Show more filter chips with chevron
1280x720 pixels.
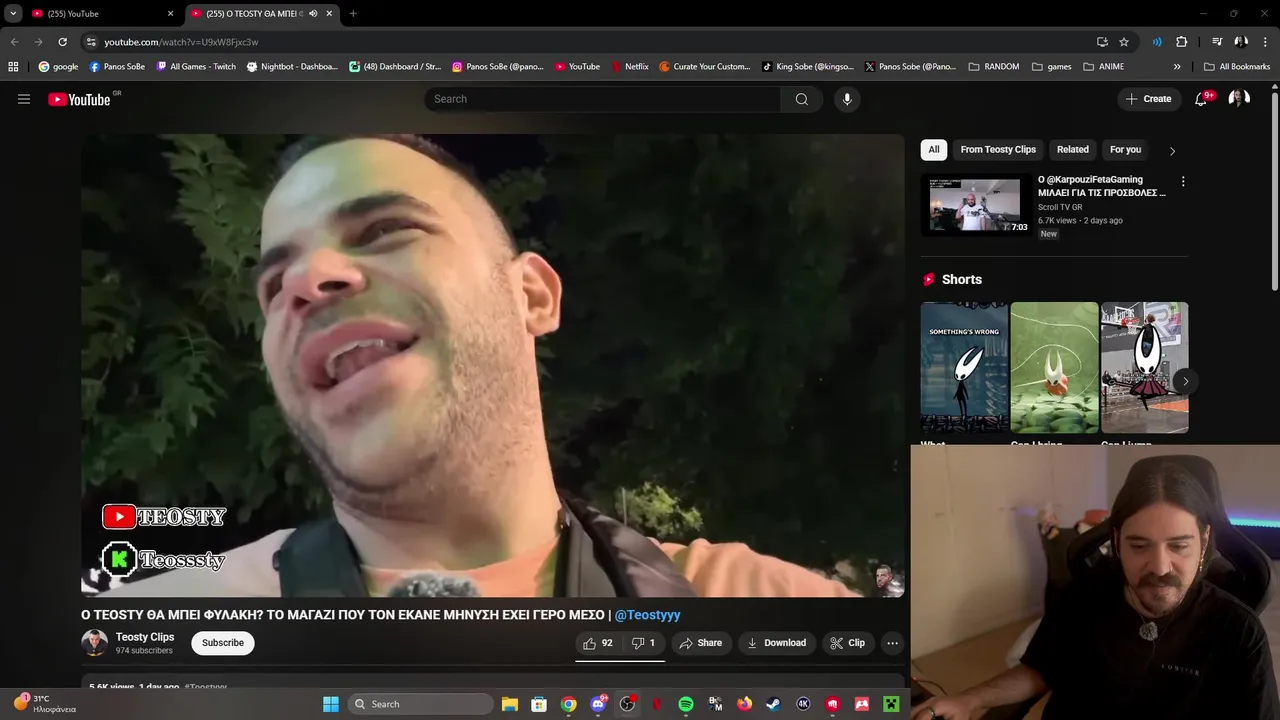[1172, 151]
